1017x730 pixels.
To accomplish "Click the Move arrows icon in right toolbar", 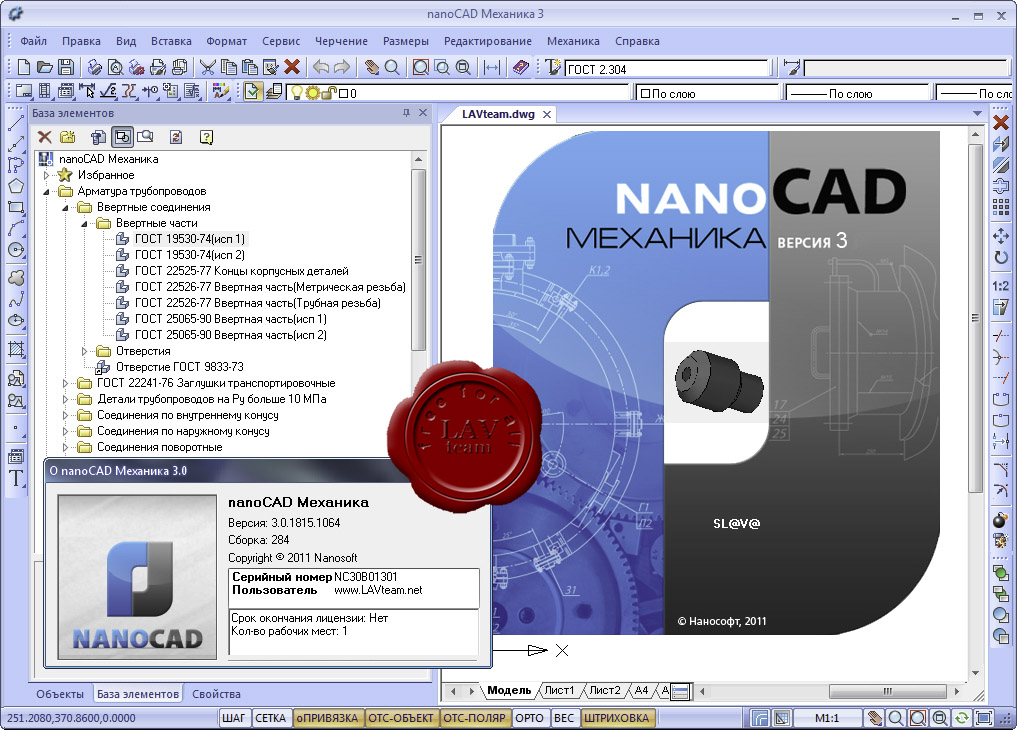I will point(1001,235).
